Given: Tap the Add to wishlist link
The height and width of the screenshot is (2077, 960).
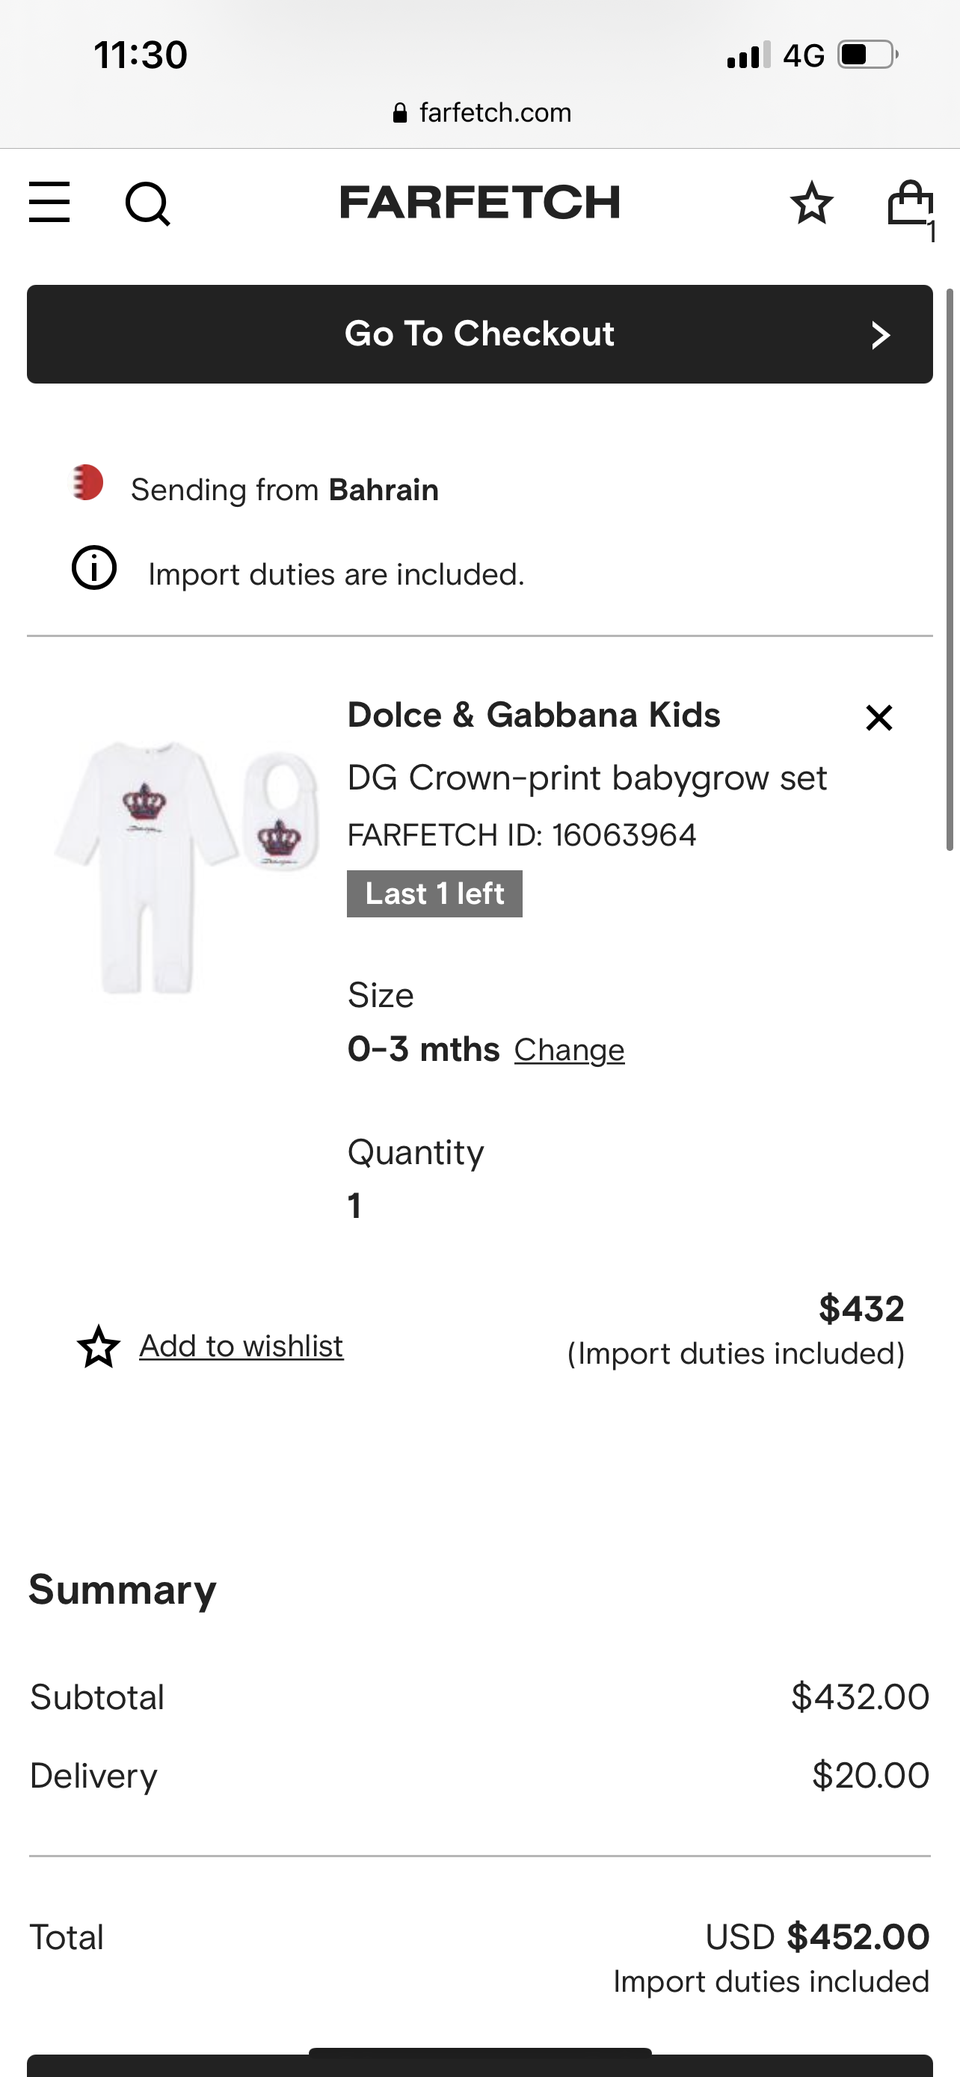Looking at the screenshot, I should tap(241, 1346).
